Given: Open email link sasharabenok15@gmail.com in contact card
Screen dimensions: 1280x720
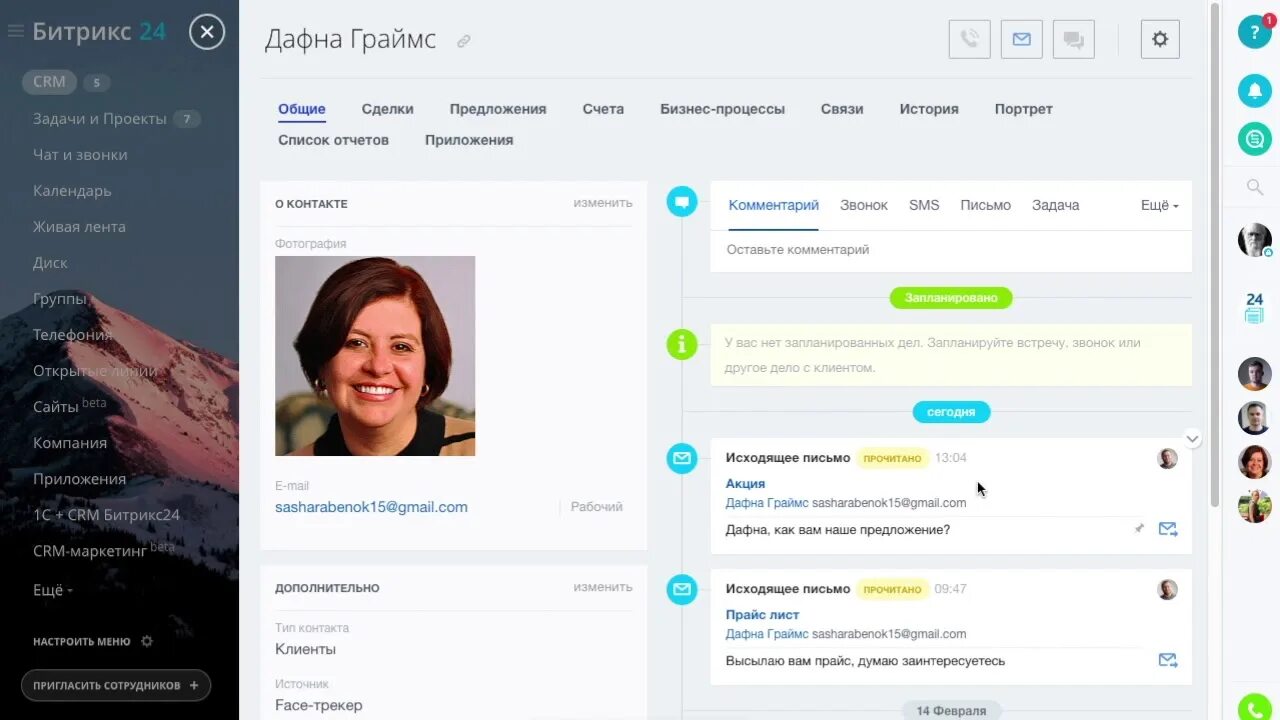Looking at the screenshot, I should coord(371,507).
